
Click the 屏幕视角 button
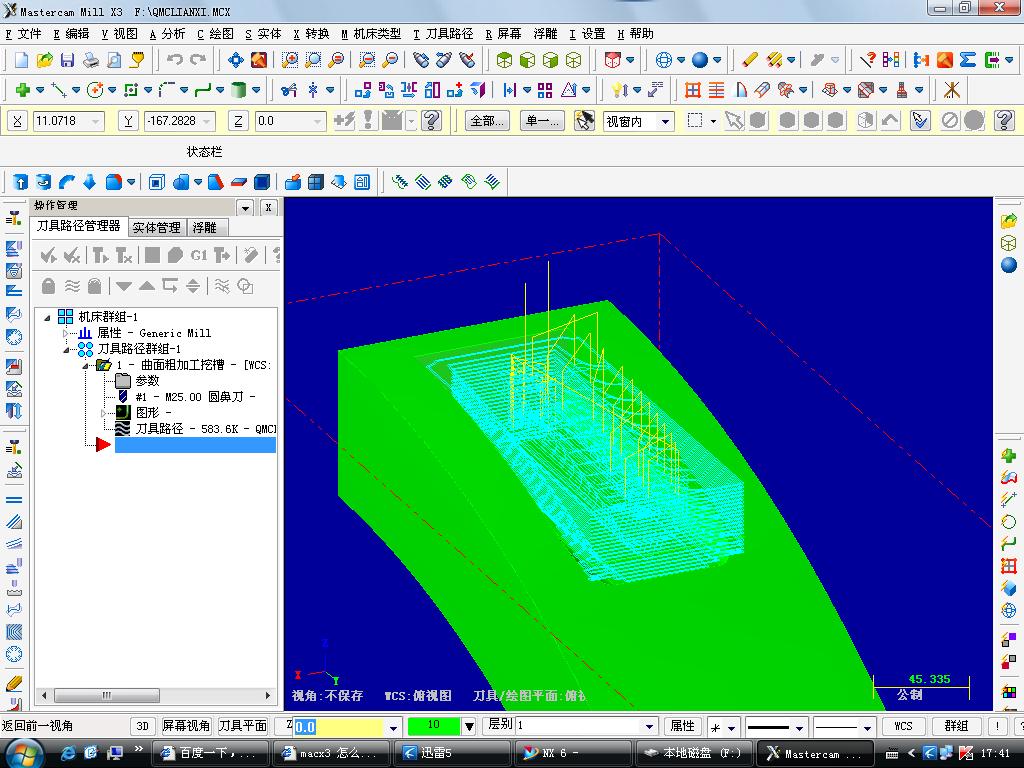186,726
